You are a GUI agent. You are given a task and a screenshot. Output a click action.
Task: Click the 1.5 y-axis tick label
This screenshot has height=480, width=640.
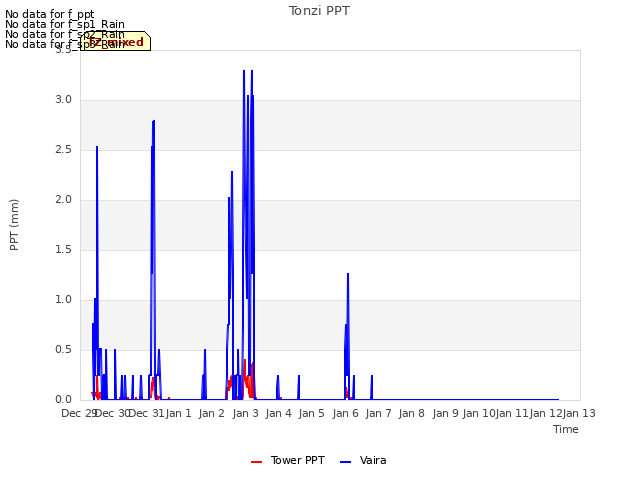63,249
